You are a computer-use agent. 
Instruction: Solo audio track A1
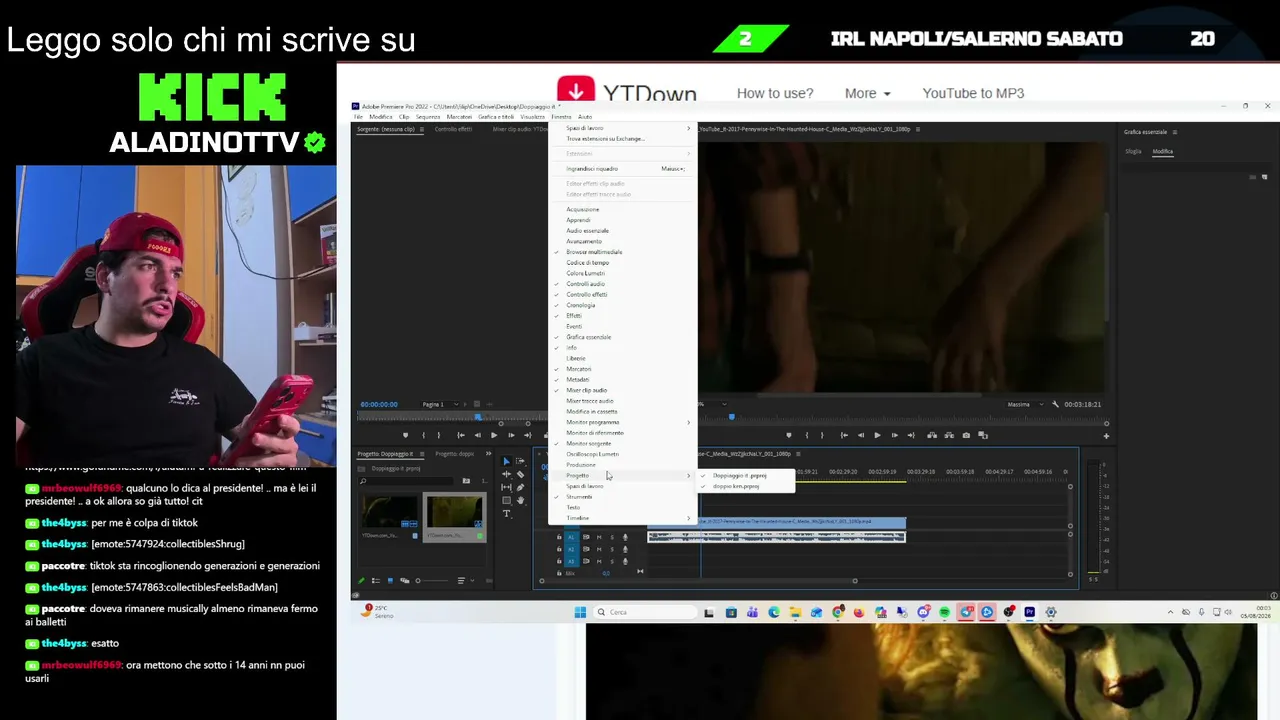pos(612,537)
